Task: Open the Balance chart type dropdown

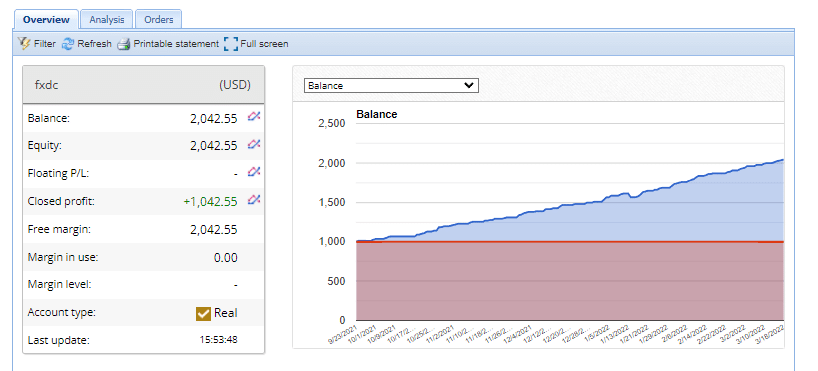Action: pyautogui.click(x=391, y=86)
